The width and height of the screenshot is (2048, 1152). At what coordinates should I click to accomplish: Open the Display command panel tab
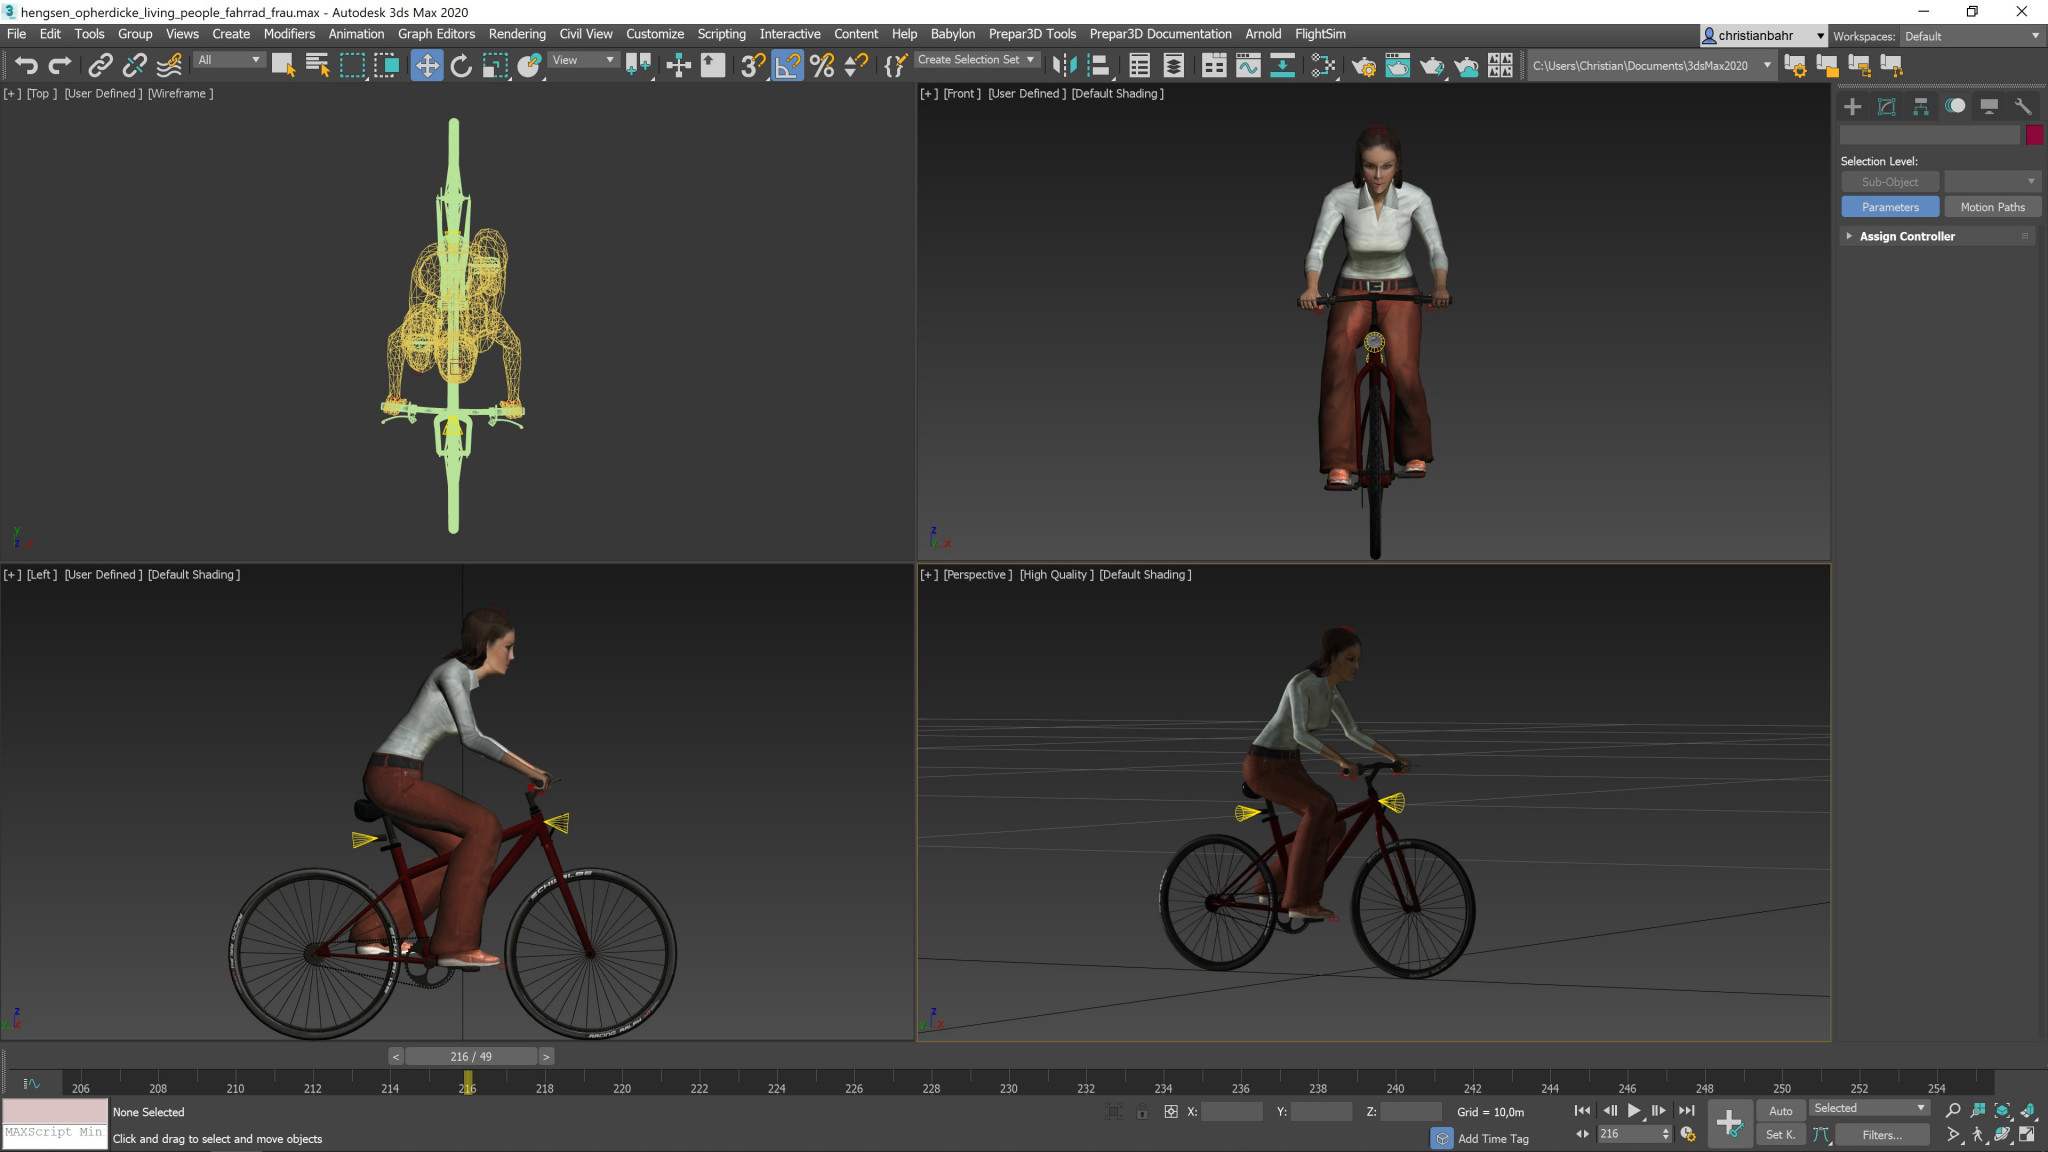click(1988, 107)
